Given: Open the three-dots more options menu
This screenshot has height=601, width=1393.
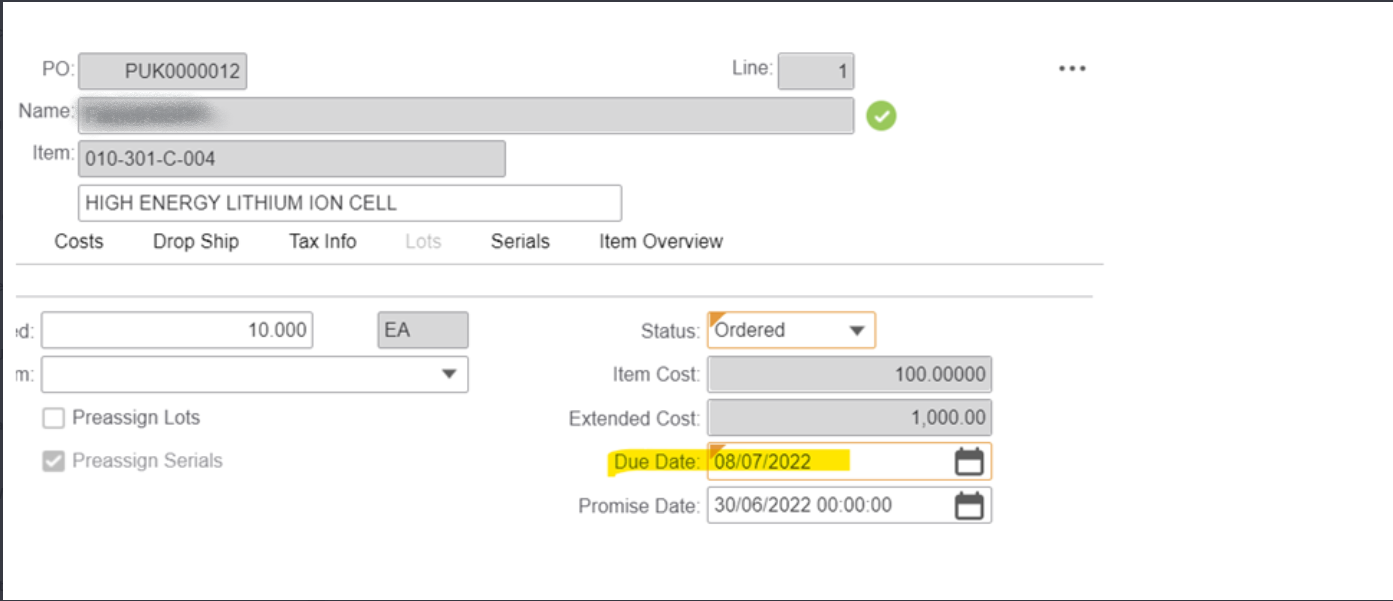Looking at the screenshot, I should click(1071, 69).
